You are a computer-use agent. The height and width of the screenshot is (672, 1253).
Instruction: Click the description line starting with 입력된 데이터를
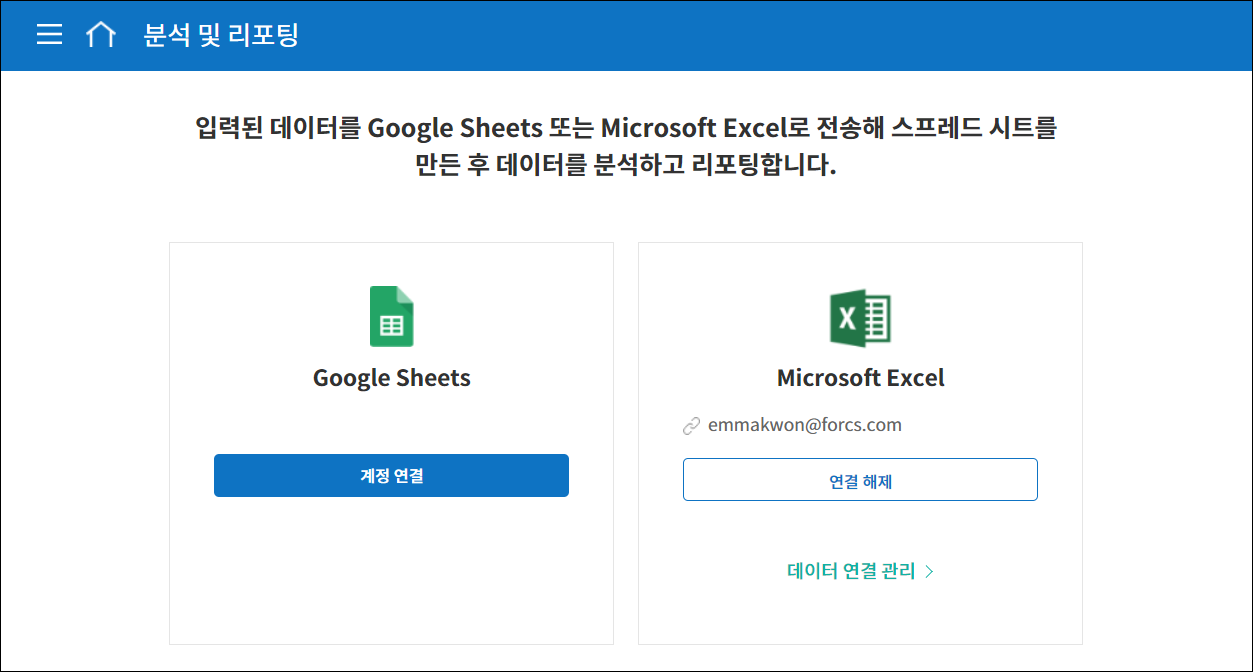pyautogui.click(x=626, y=128)
